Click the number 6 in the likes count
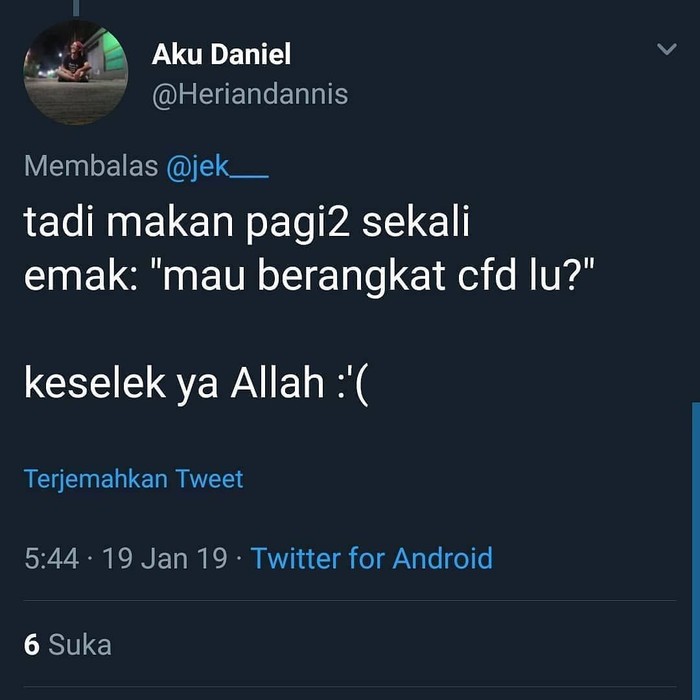This screenshot has width=700, height=700. pyautogui.click(x=32, y=645)
